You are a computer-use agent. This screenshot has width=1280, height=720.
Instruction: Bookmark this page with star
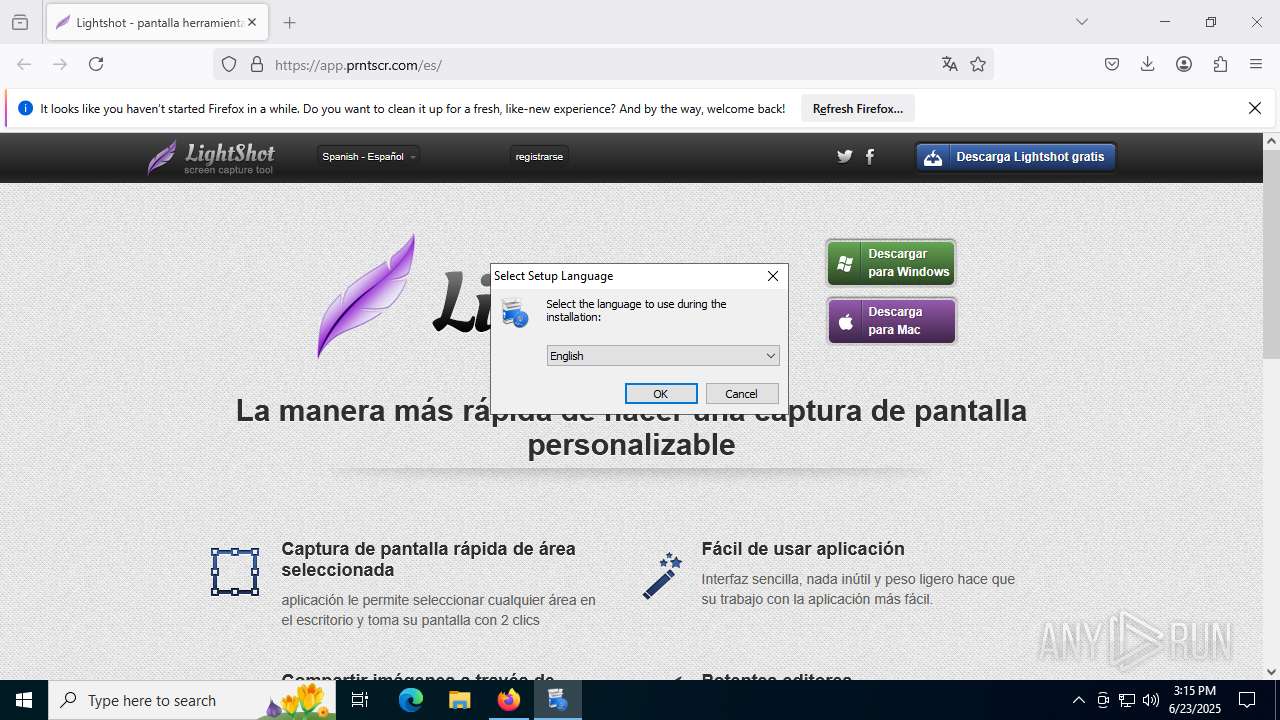(x=978, y=64)
